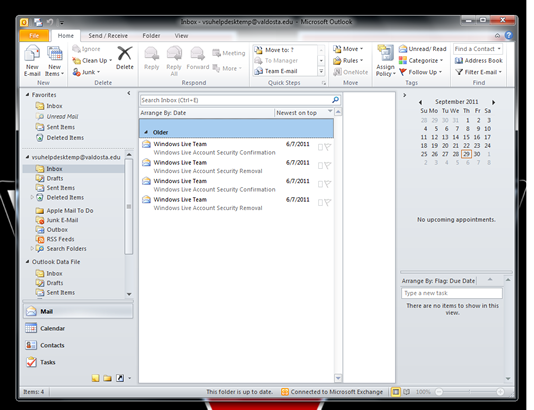
Task: Go to the next month in calendar
Action: (493, 102)
